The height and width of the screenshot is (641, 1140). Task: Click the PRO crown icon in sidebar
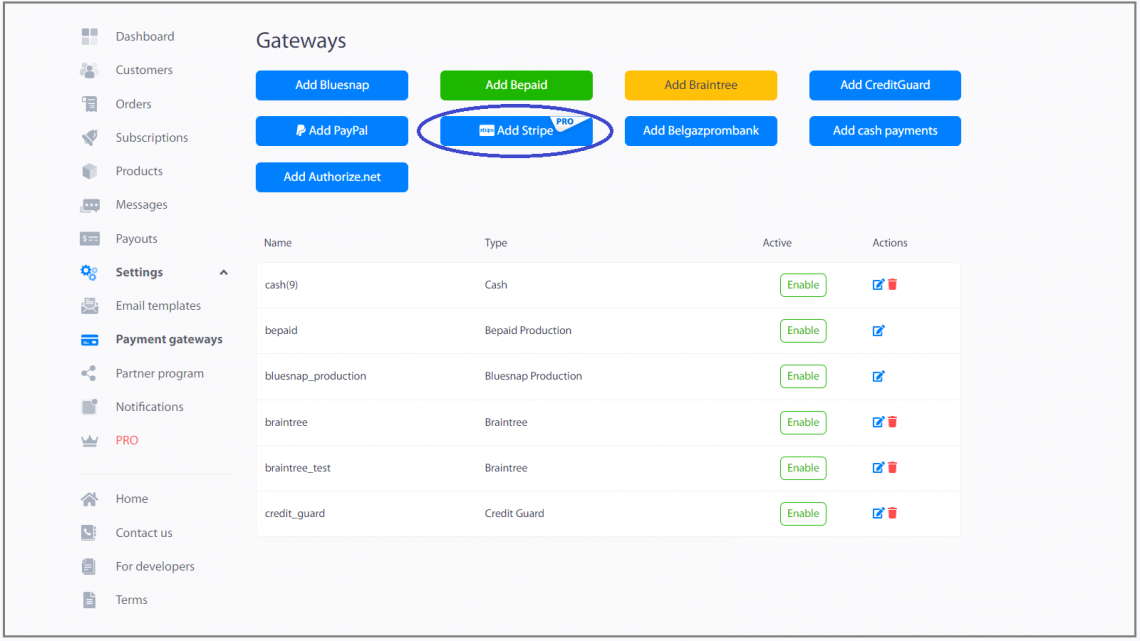point(89,440)
